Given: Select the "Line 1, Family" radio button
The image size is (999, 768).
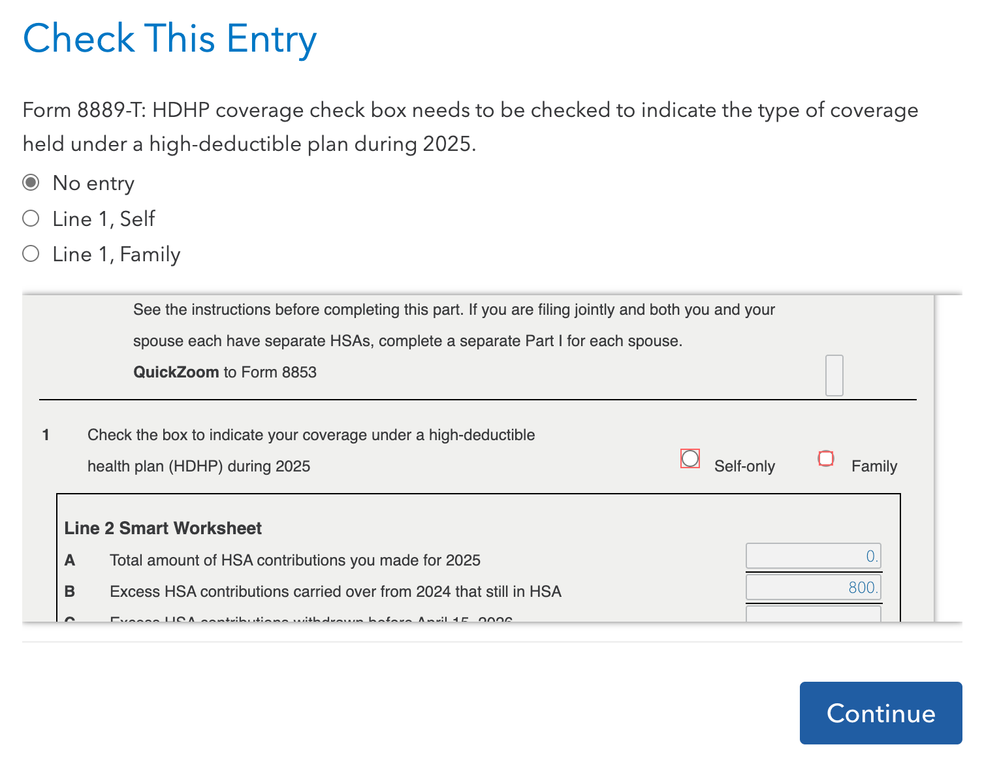Looking at the screenshot, I should pos(30,253).
